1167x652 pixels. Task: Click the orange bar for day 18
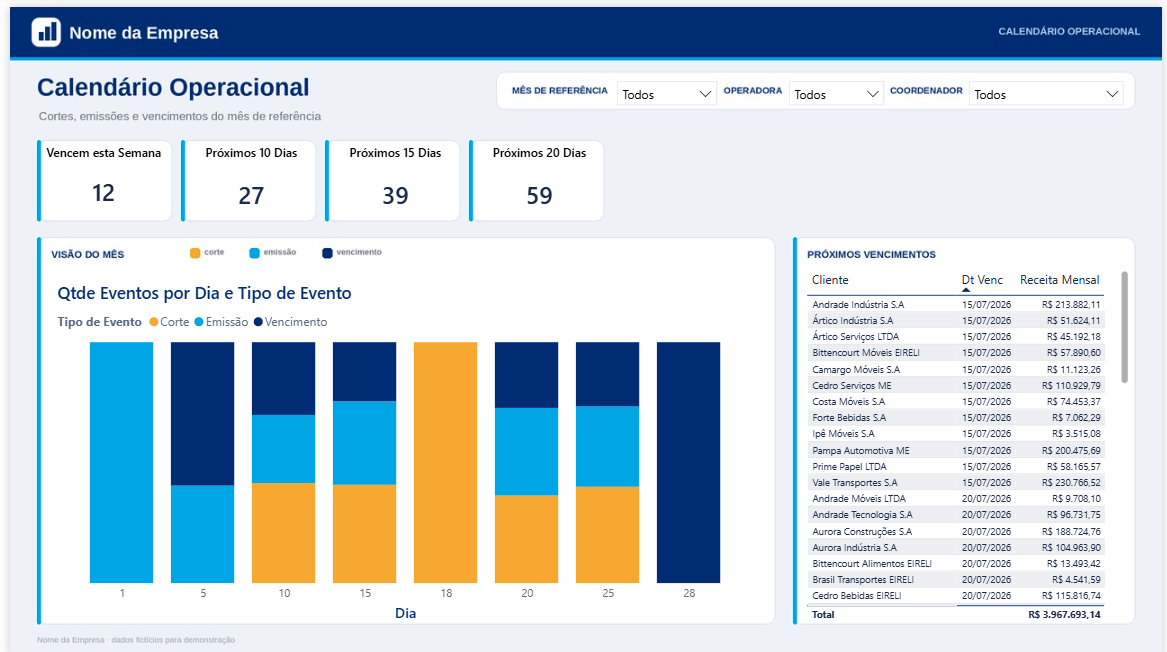tap(445, 462)
